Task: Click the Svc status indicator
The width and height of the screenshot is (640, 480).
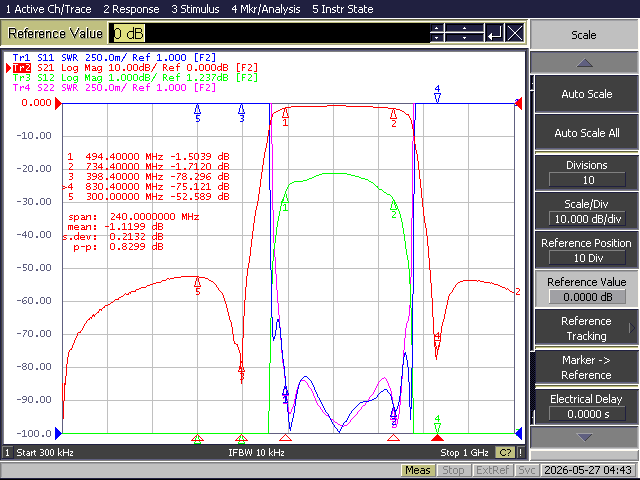Action: click(527, 471)
